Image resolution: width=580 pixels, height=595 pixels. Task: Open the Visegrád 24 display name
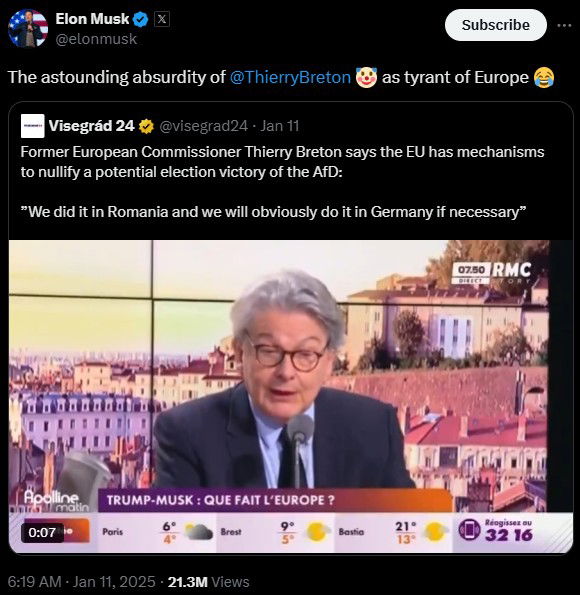[91, 126]
